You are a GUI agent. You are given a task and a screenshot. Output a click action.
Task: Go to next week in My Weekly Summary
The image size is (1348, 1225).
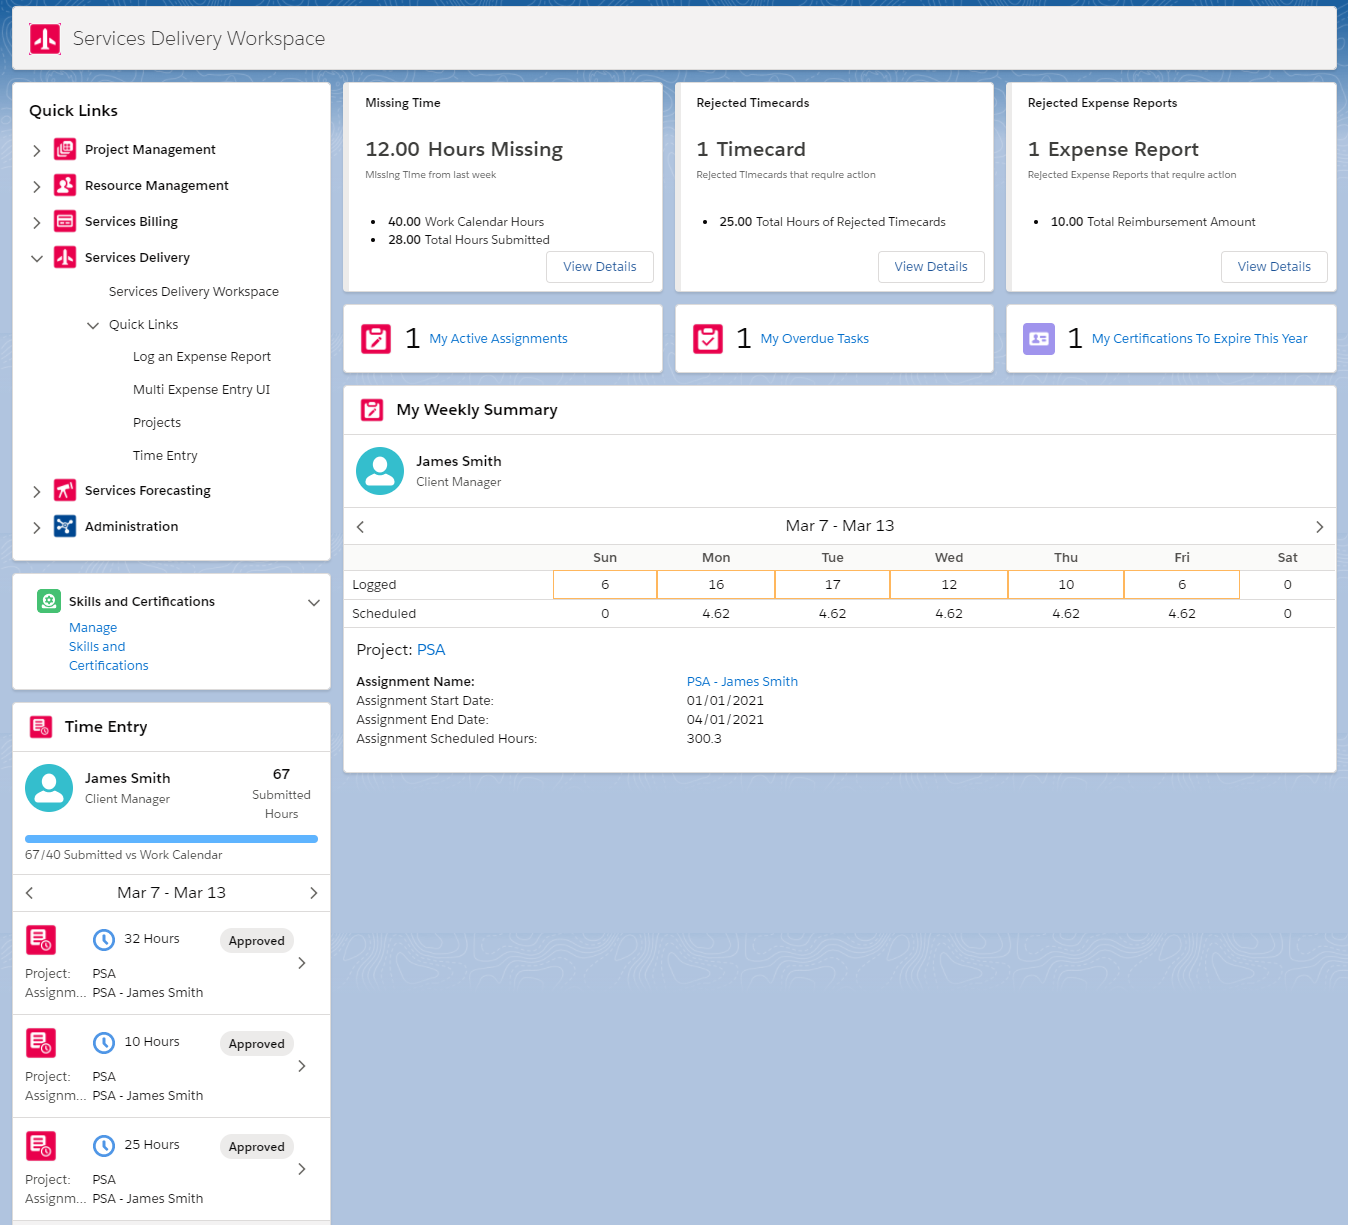point(1319,527)
